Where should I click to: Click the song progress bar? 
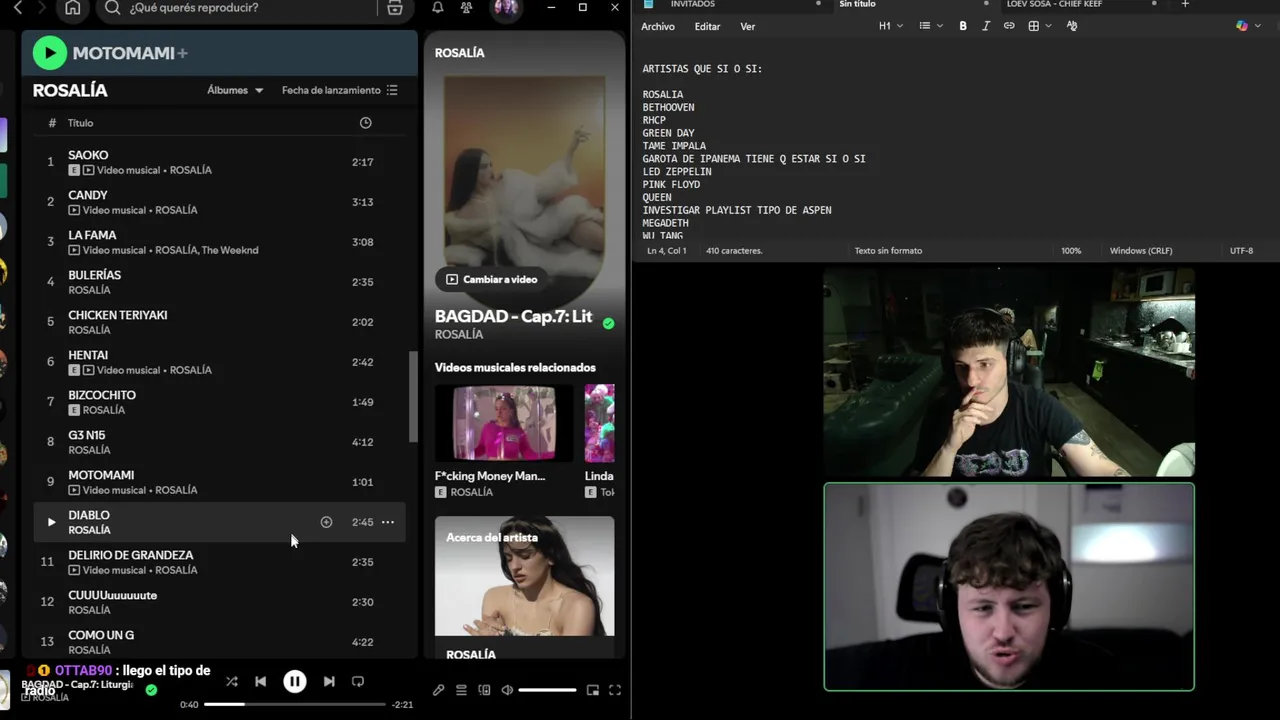click(295, 705)
